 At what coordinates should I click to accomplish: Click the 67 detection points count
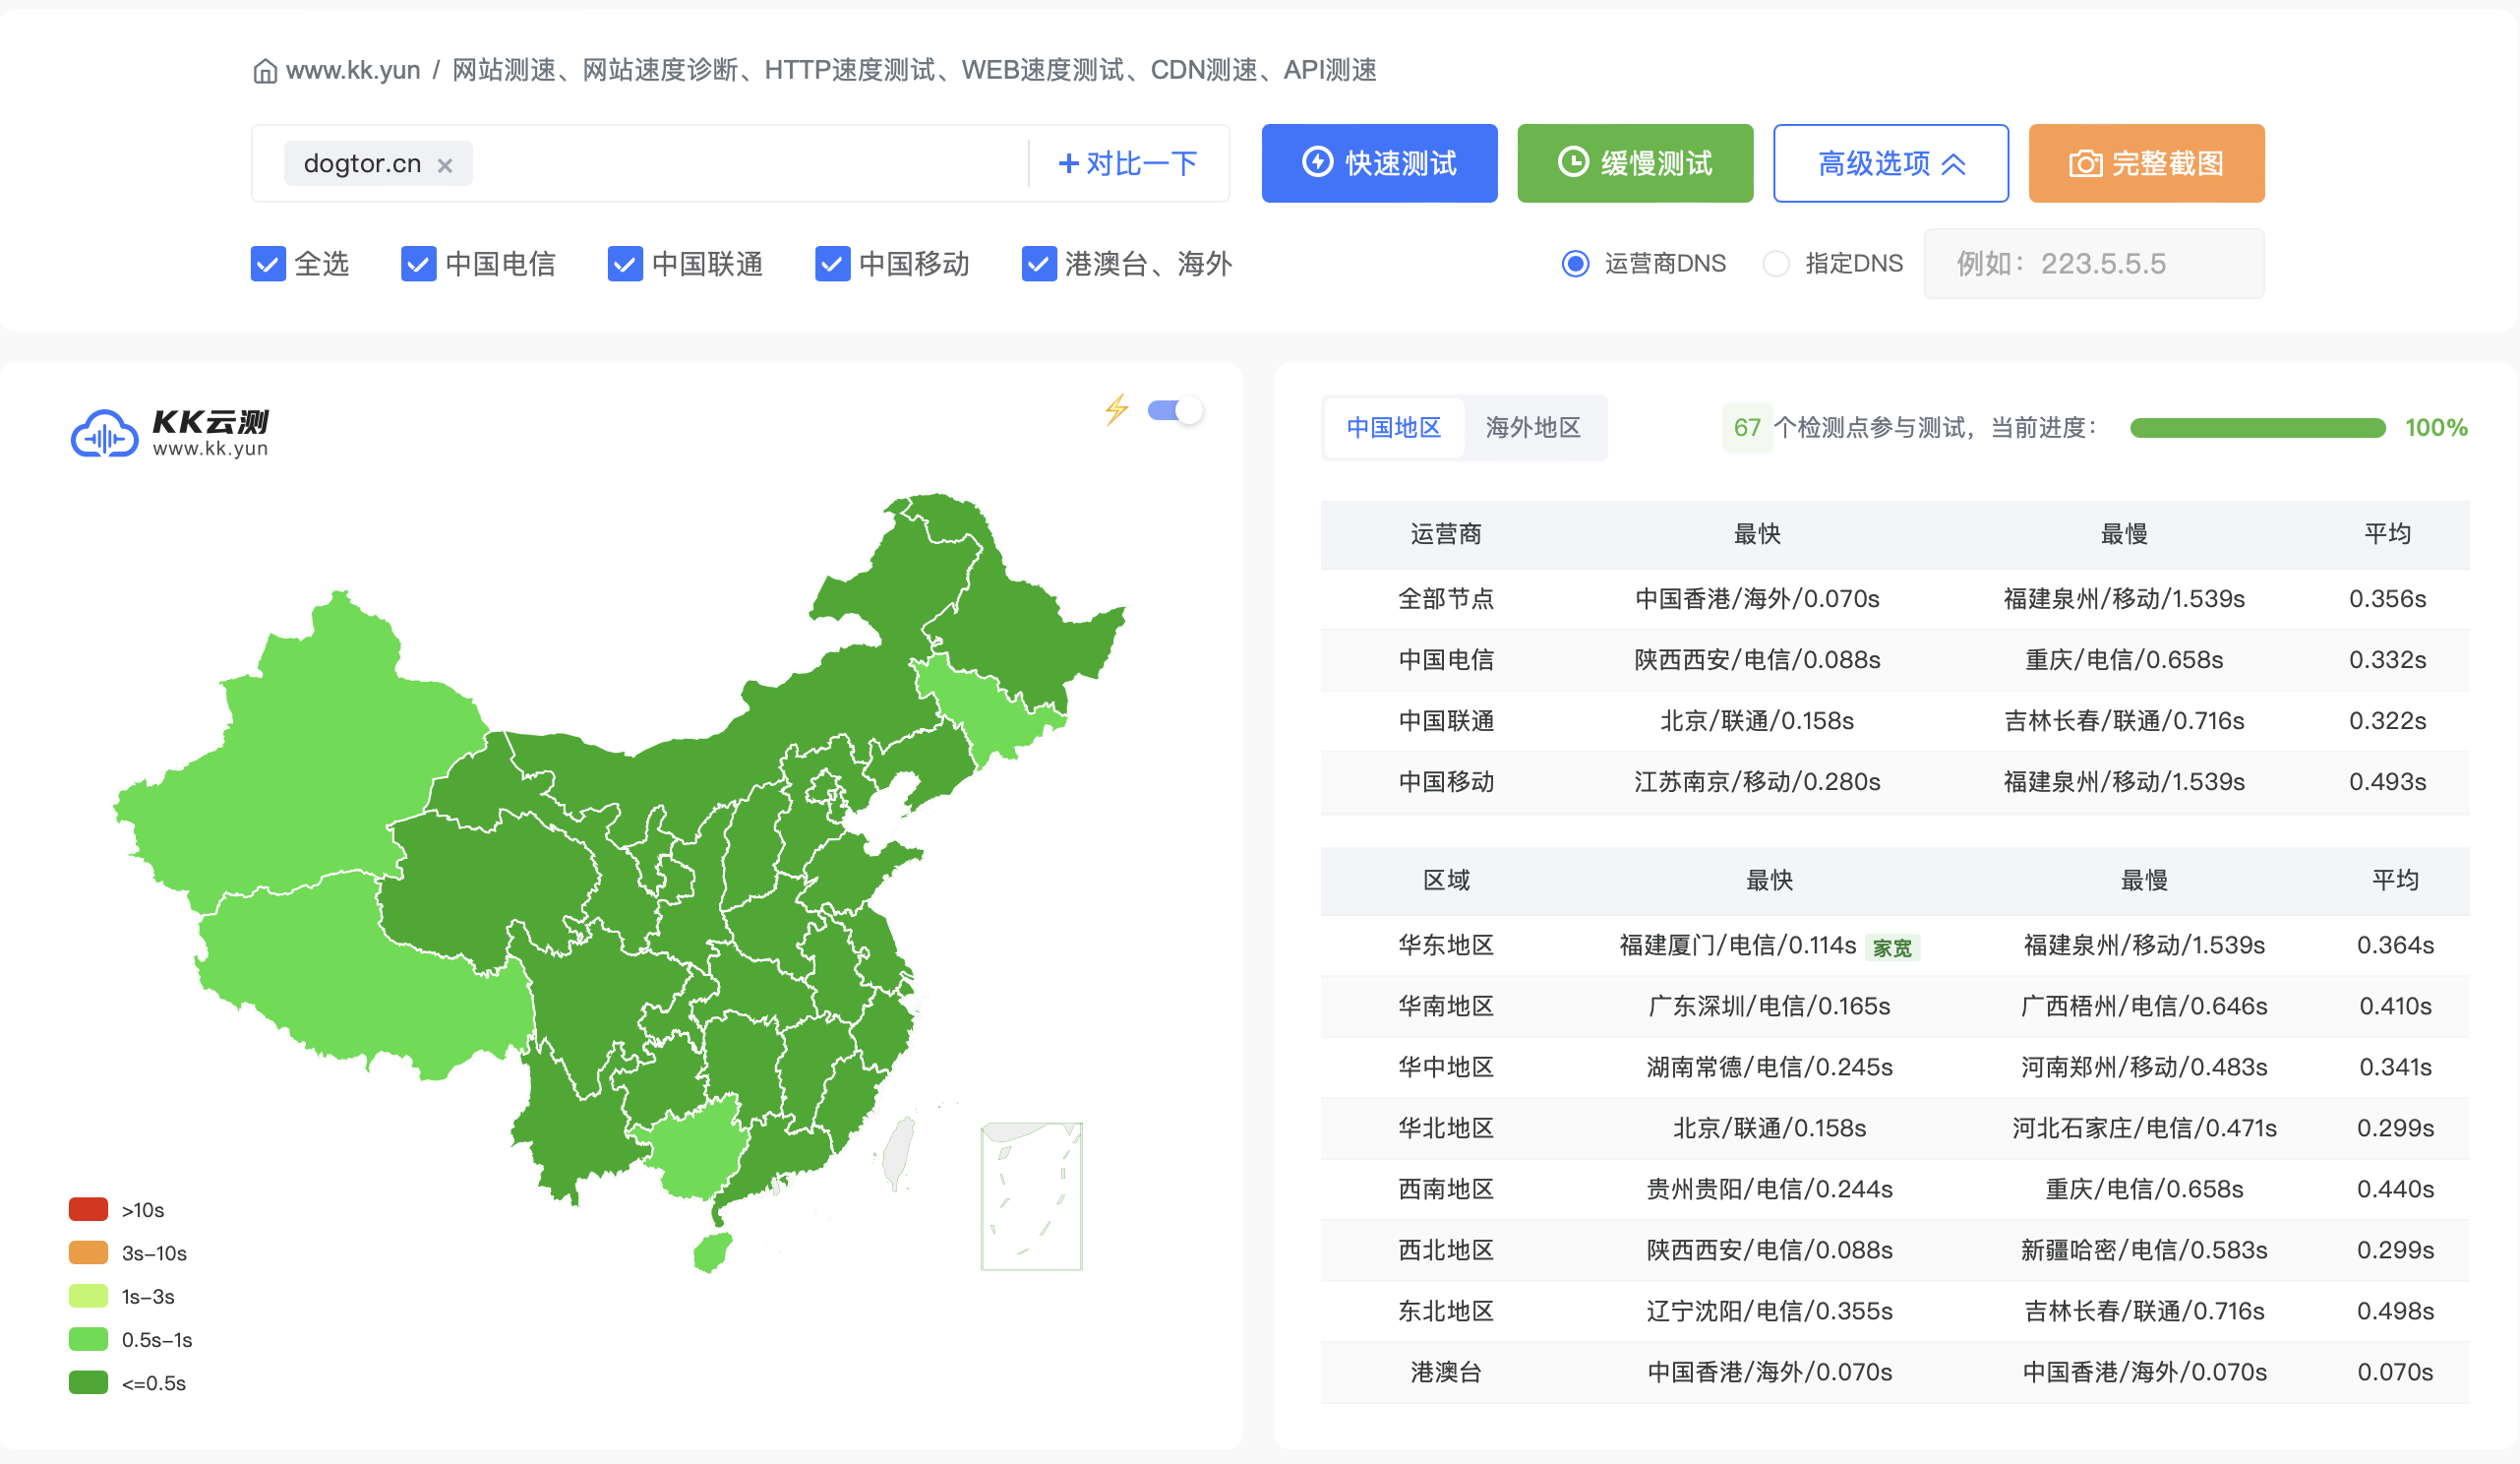coord(1747,428)
